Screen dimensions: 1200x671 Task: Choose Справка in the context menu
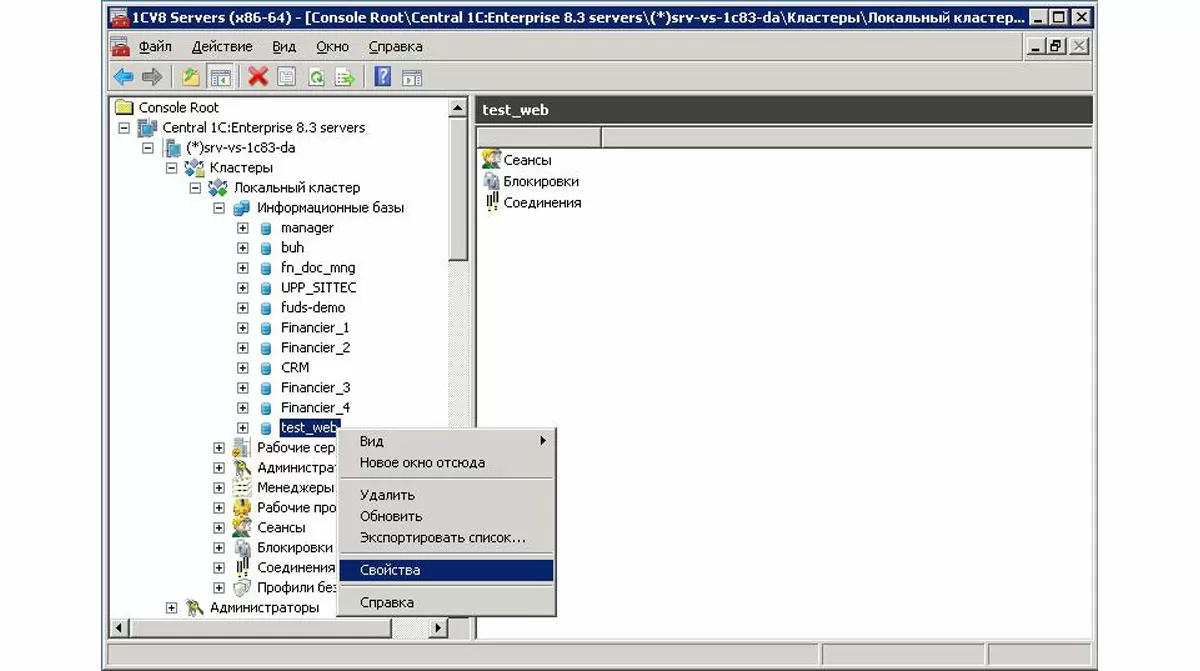pos(445,603)
